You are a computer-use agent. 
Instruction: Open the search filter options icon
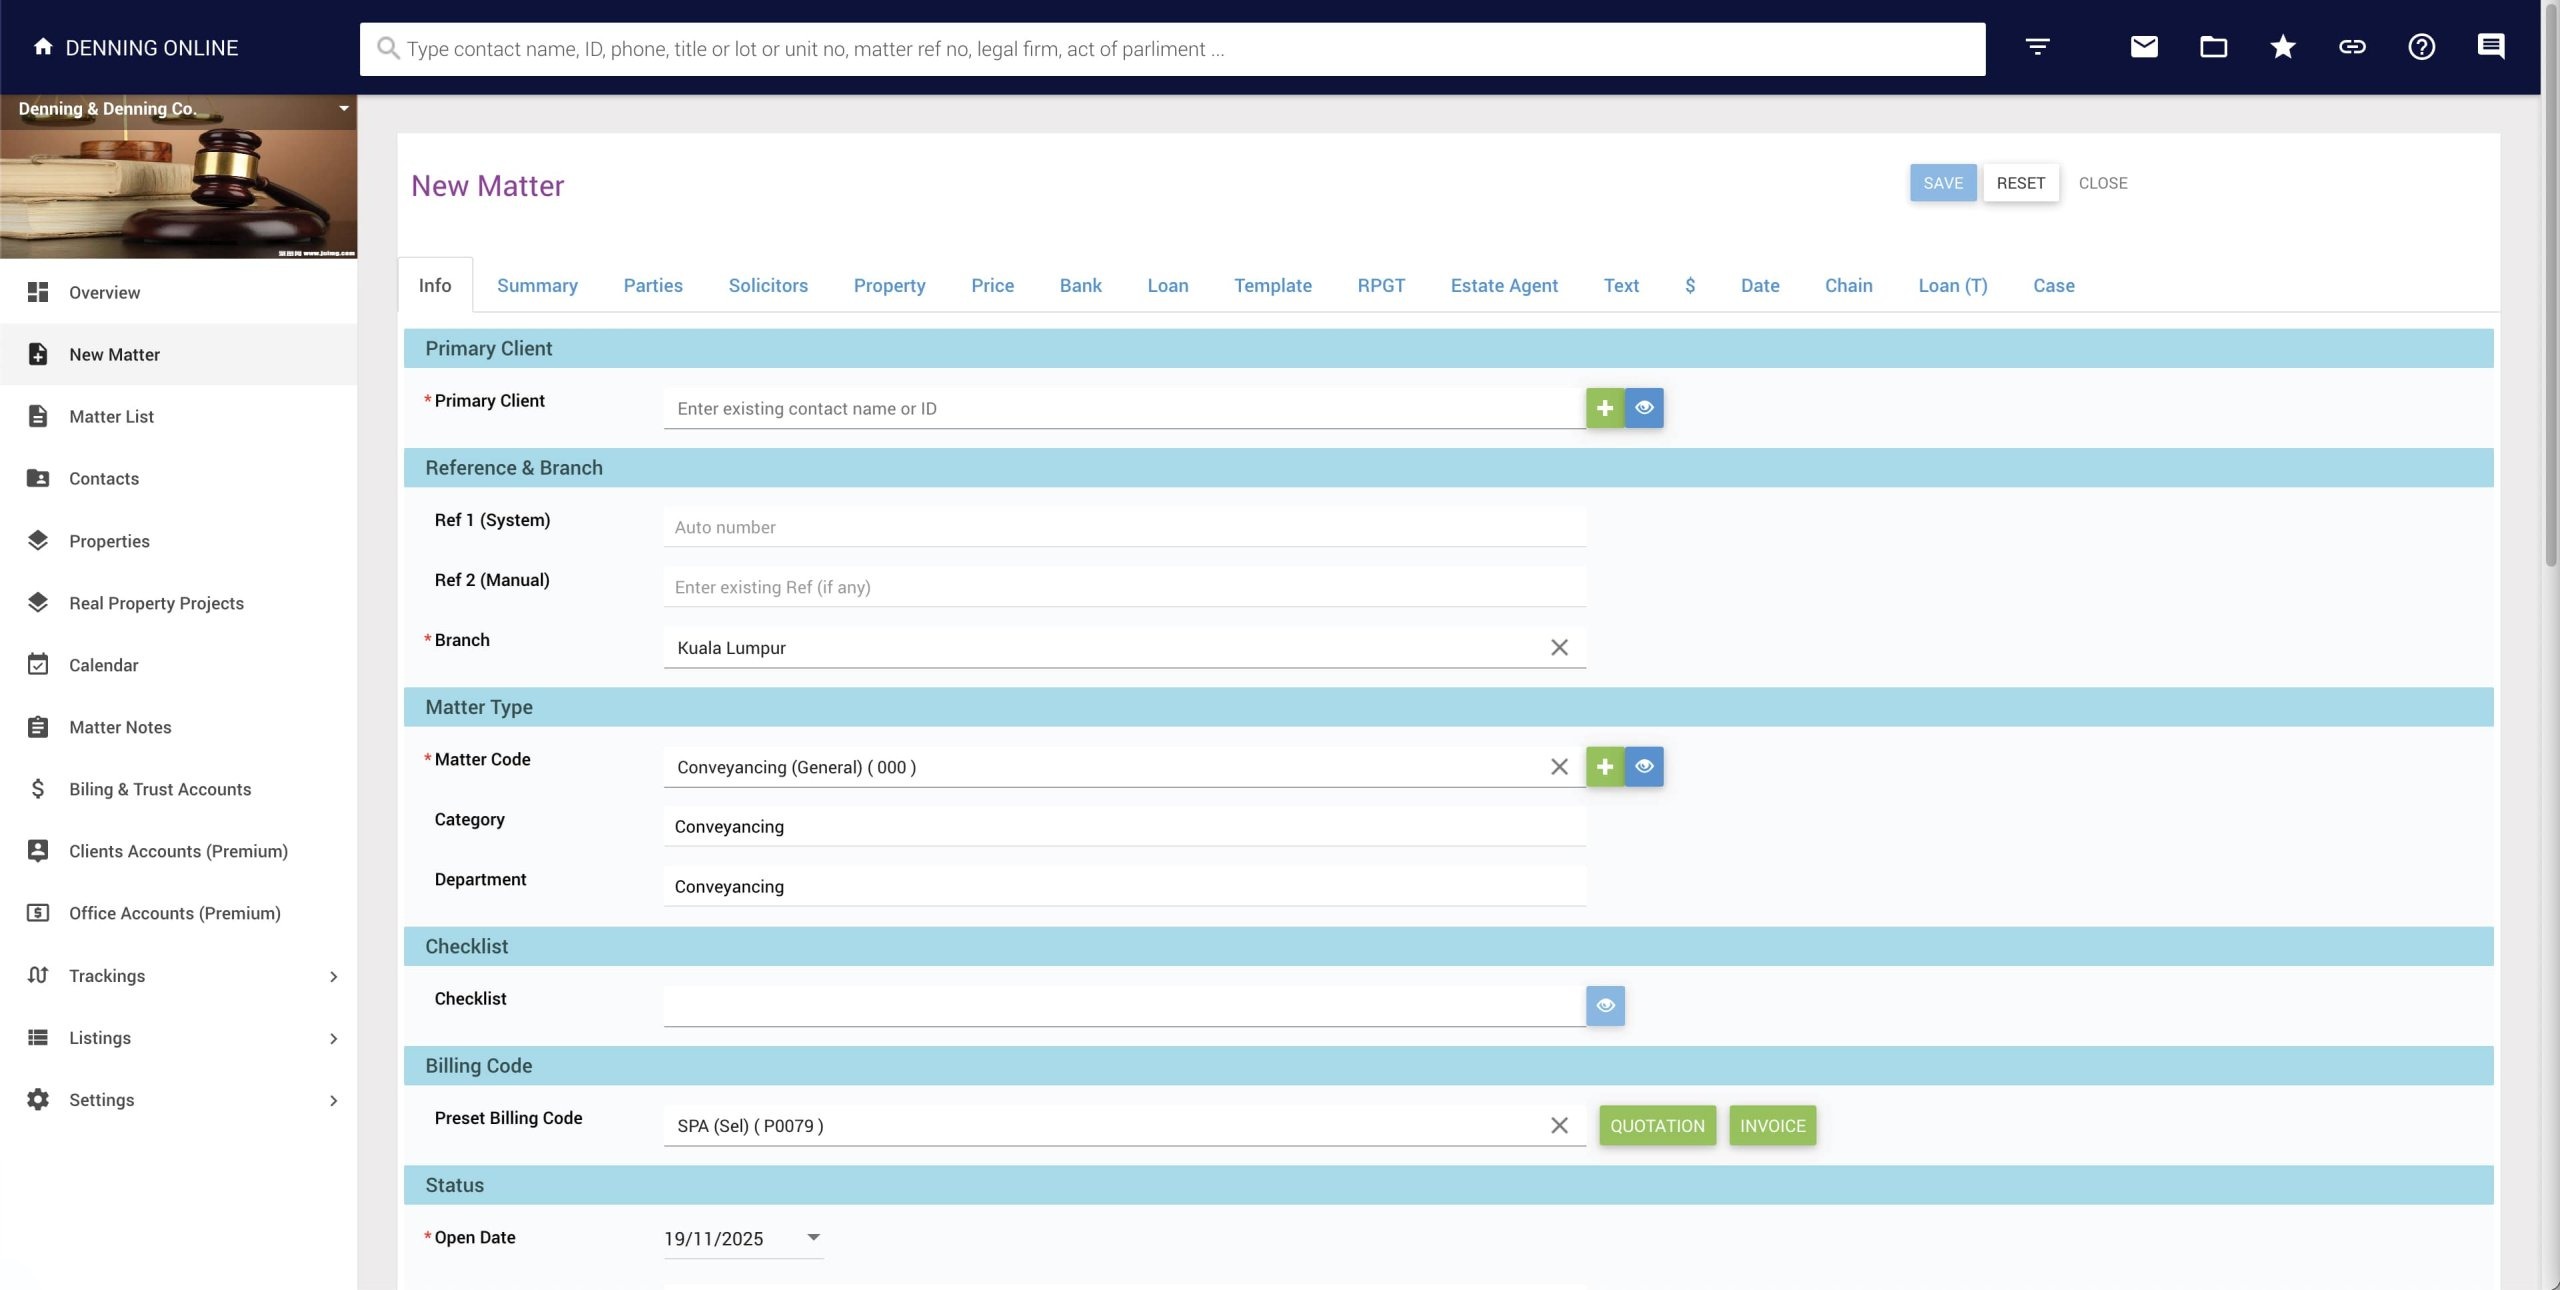(x=2037, y=47)
